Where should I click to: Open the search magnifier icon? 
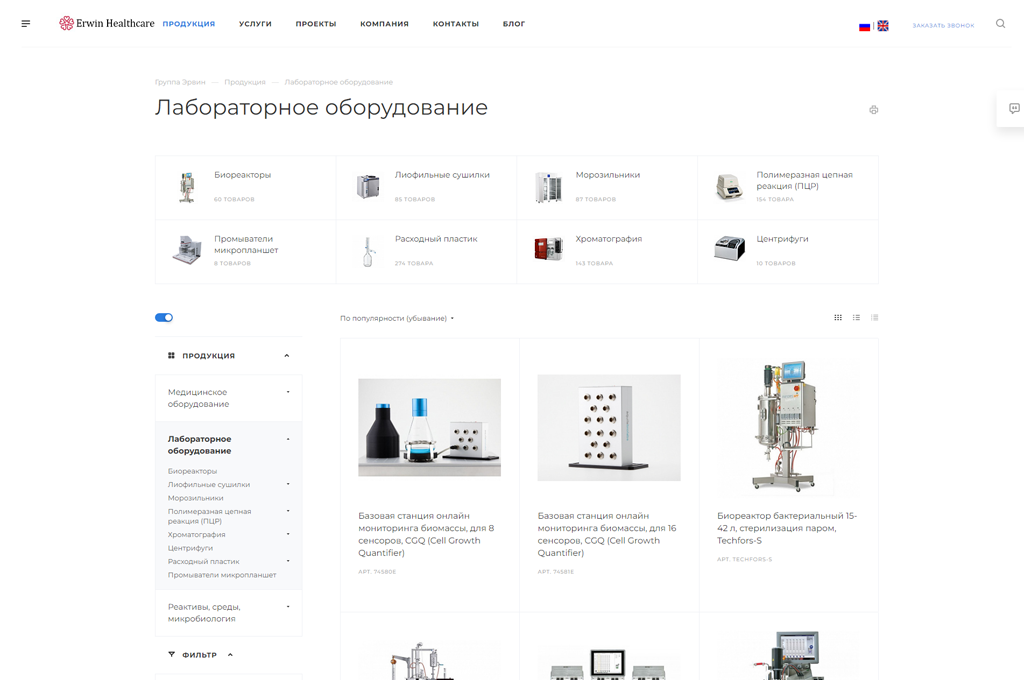pos(1000,24)
